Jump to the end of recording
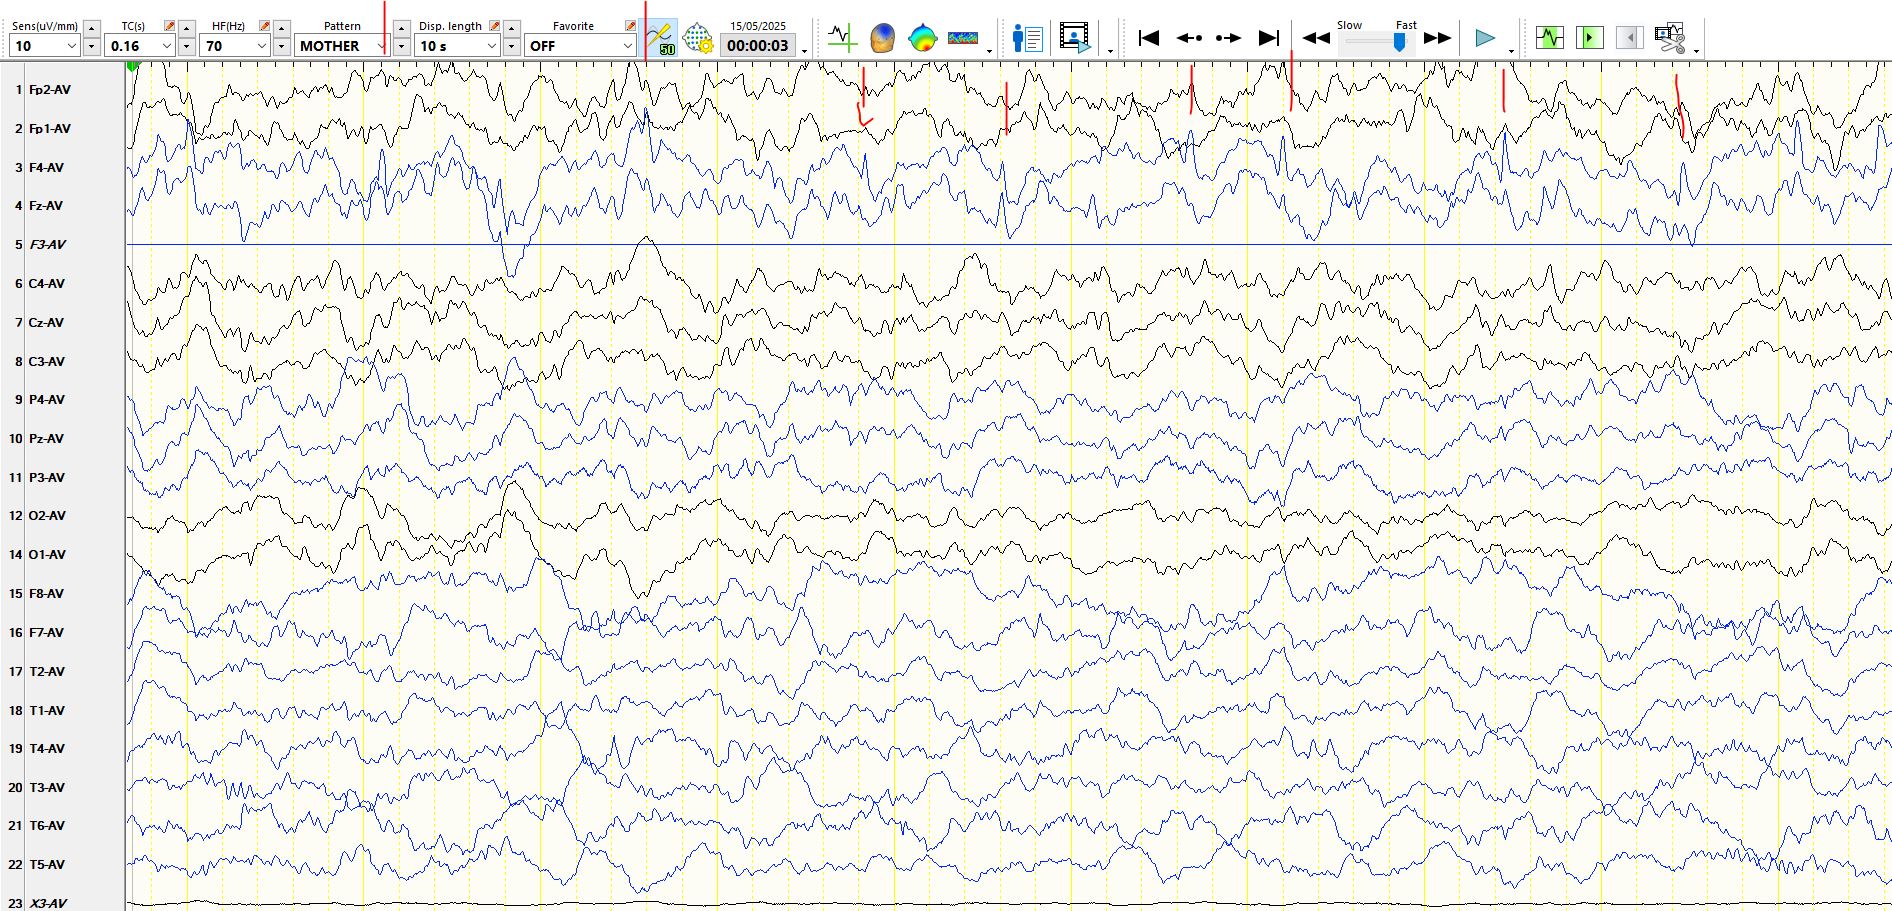 [1268, 38]
